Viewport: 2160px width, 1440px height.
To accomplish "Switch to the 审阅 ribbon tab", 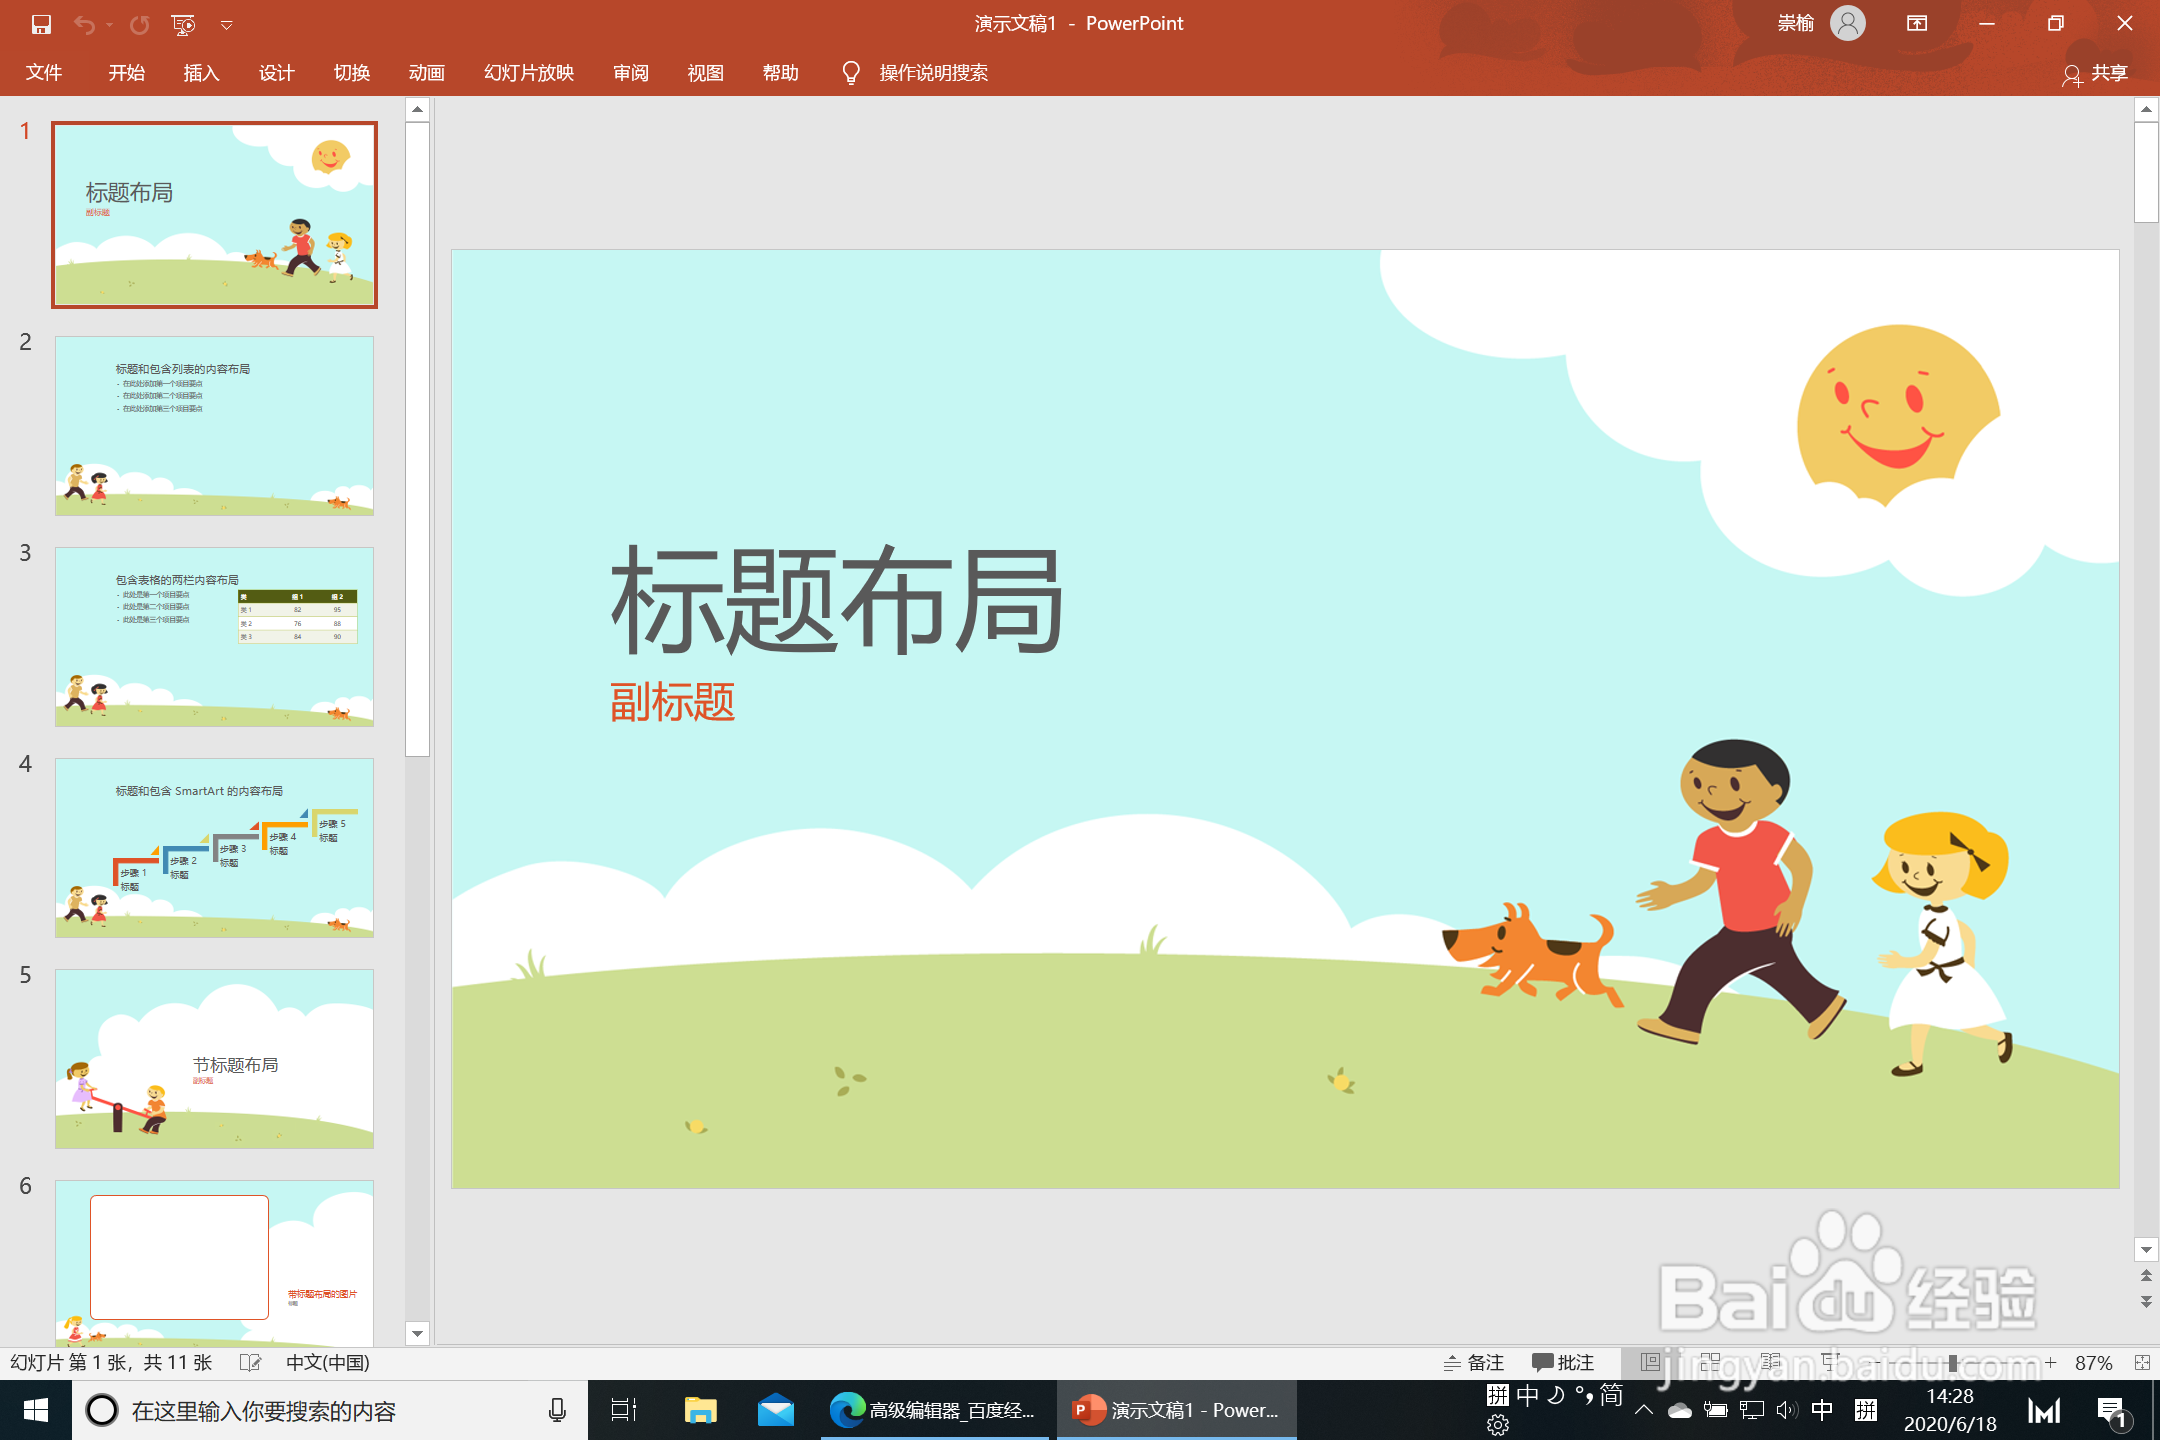I will 631,72.
